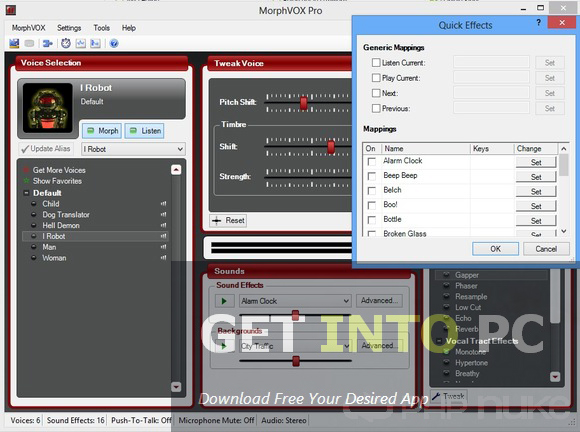Toggle the Resample effect
This screenshot has width=580, height=432.
[x=446, y=296]
